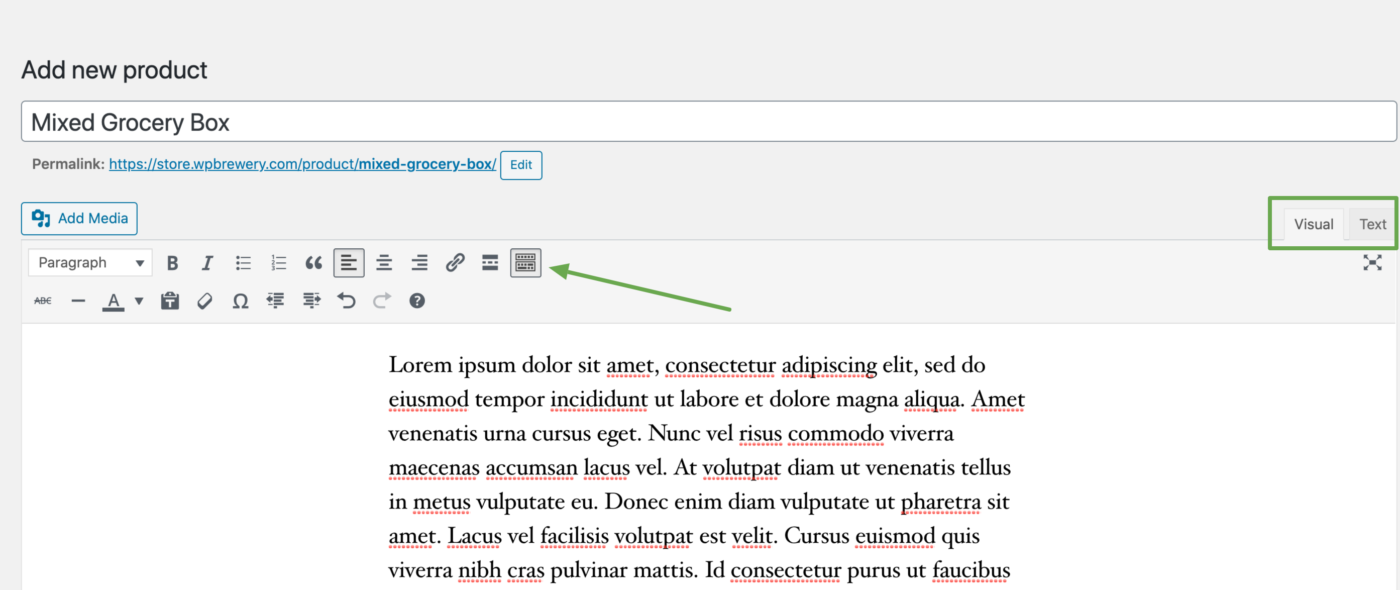Align text center
The height and width of the screenshot is (590, 1400).
(384, 263)
